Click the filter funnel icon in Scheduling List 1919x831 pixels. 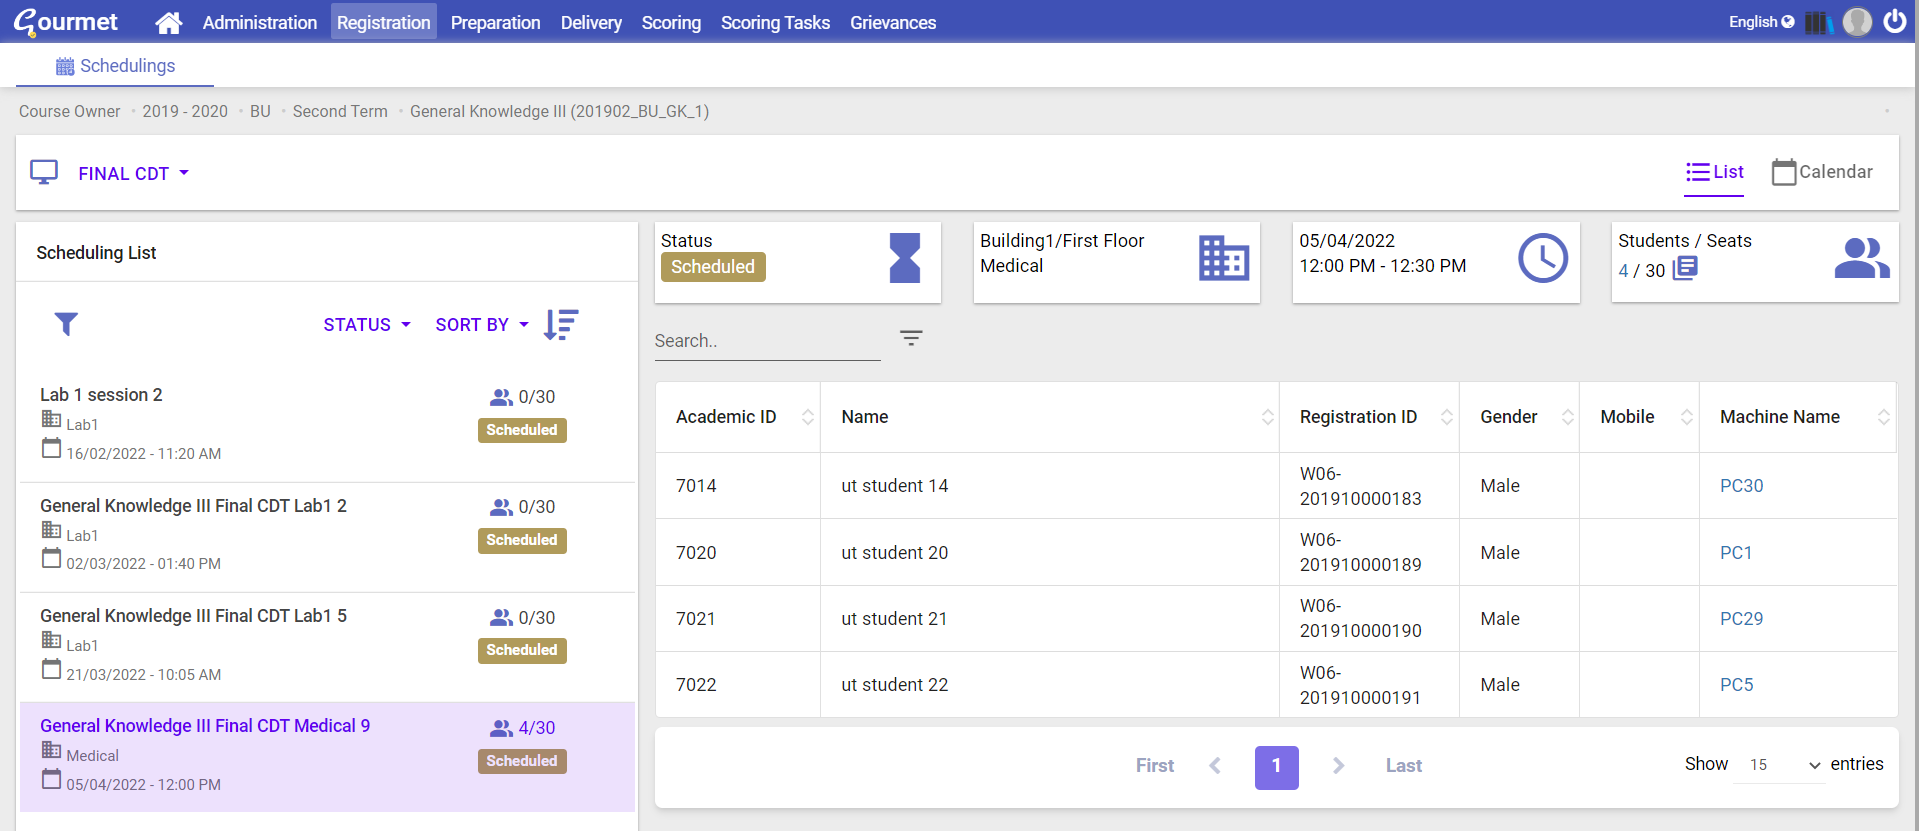click(x=66, y=324)
